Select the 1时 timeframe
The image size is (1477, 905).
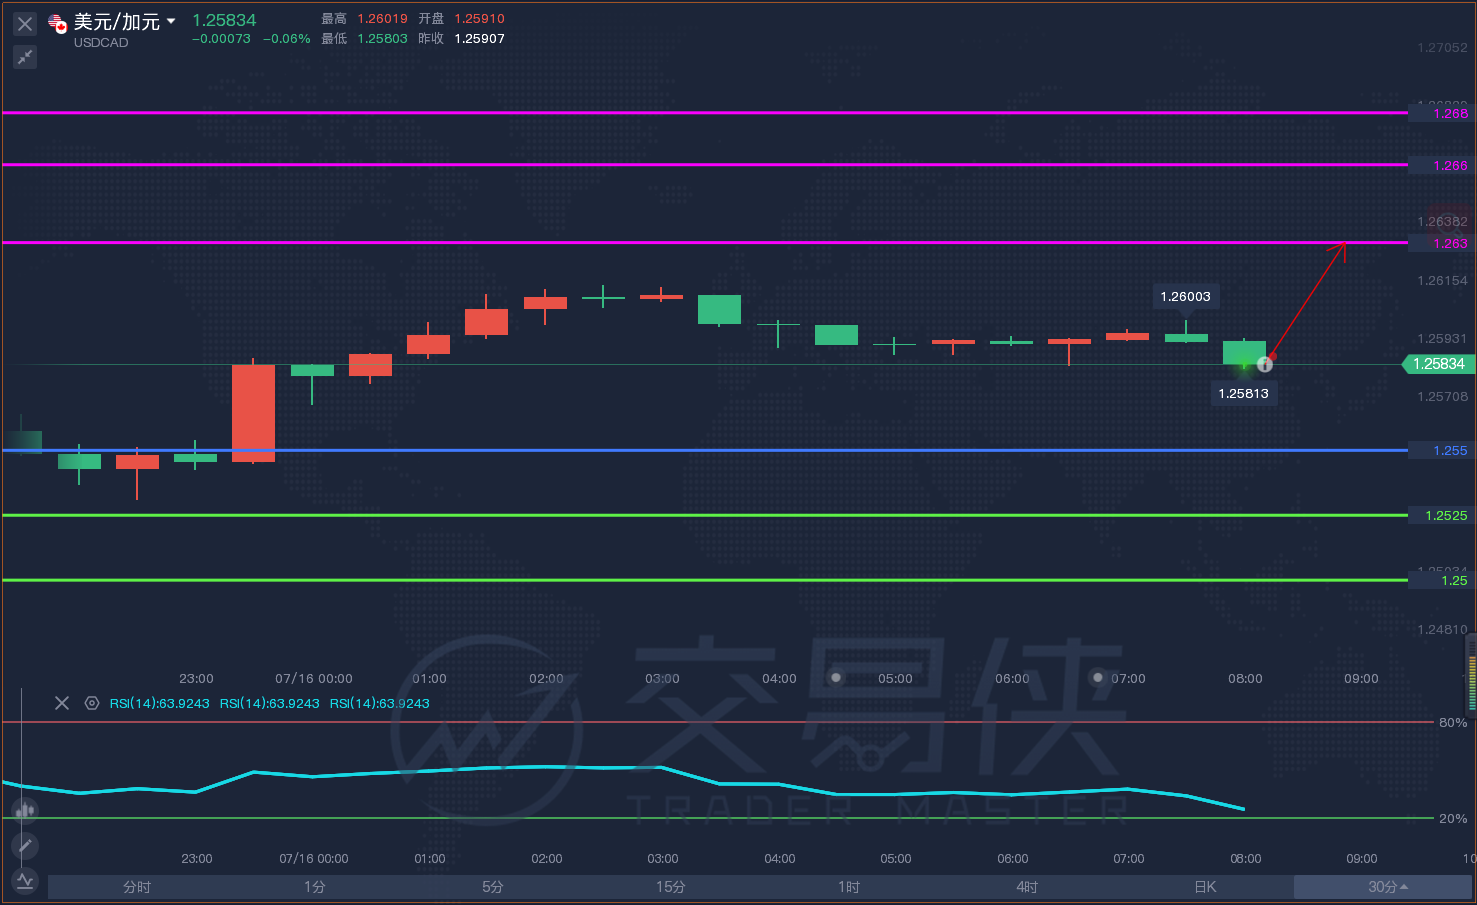849,887
